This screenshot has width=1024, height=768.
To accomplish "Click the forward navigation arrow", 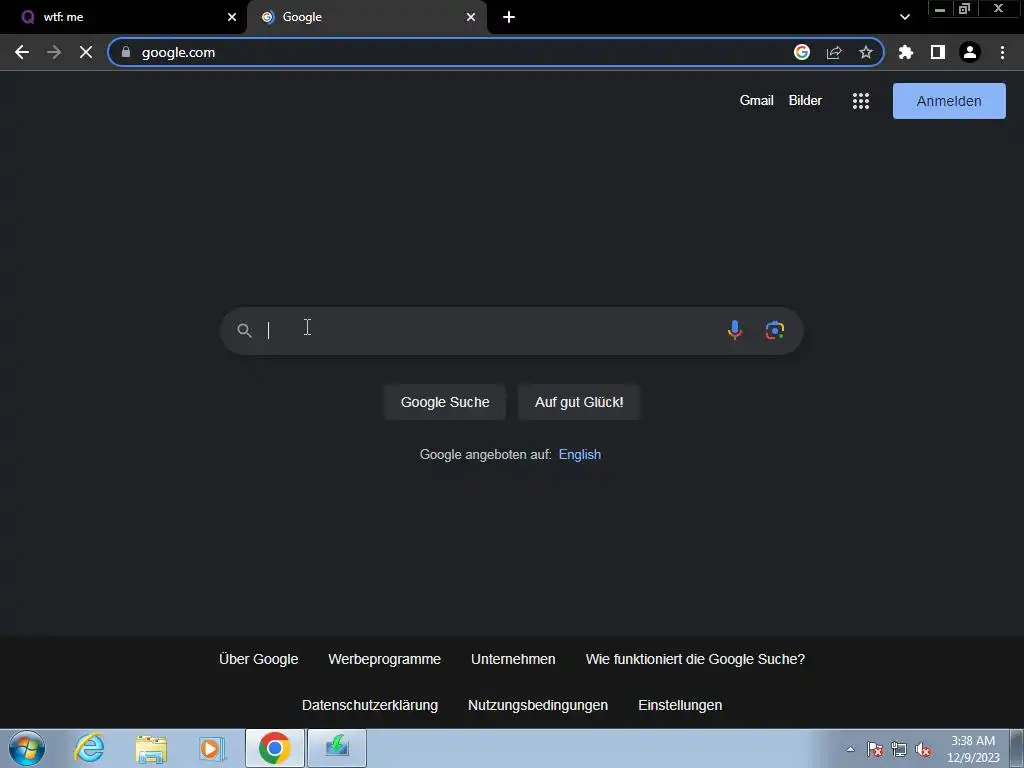I will [54, 52].
